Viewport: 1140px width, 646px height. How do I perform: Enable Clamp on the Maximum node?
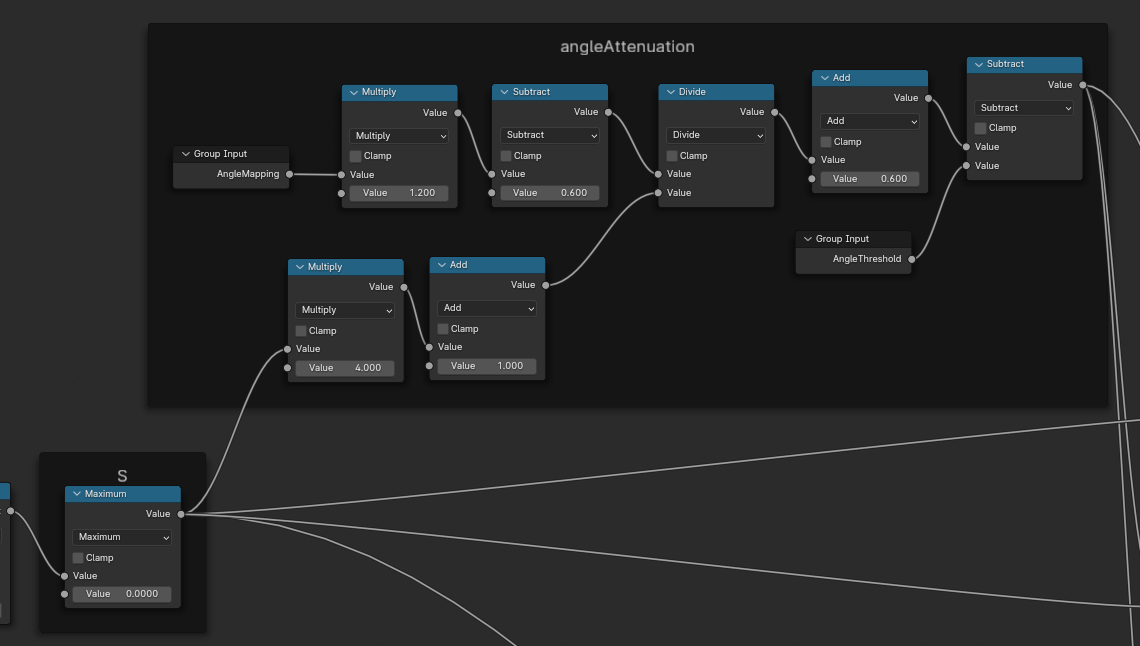[x=79, y=558]
